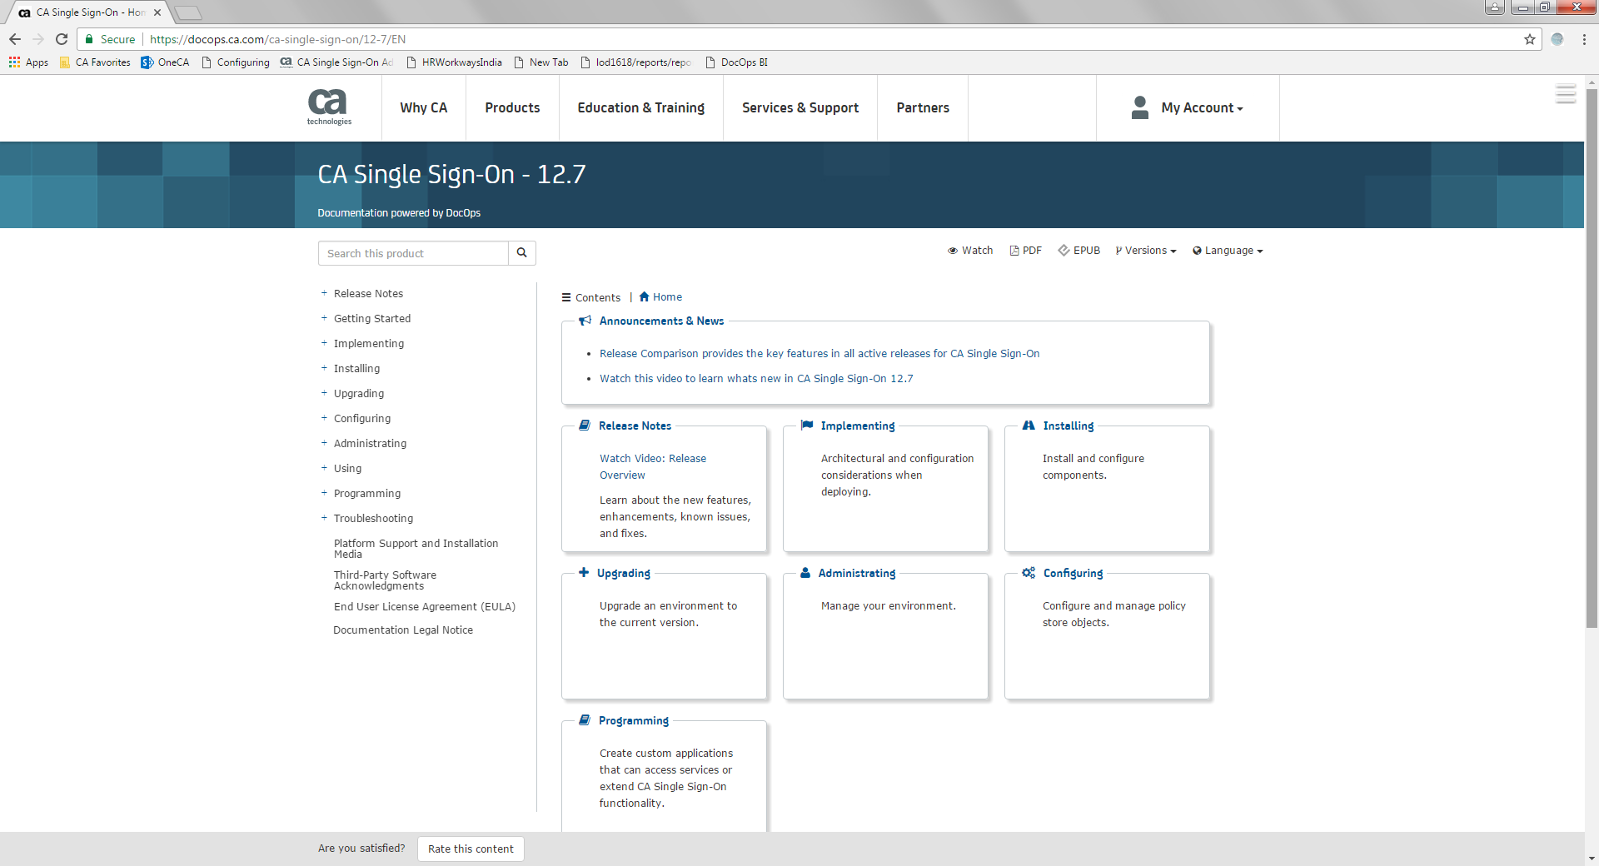Expand Installing tree node in sidebar
The image size is (1599, 866).
(324, 368)
